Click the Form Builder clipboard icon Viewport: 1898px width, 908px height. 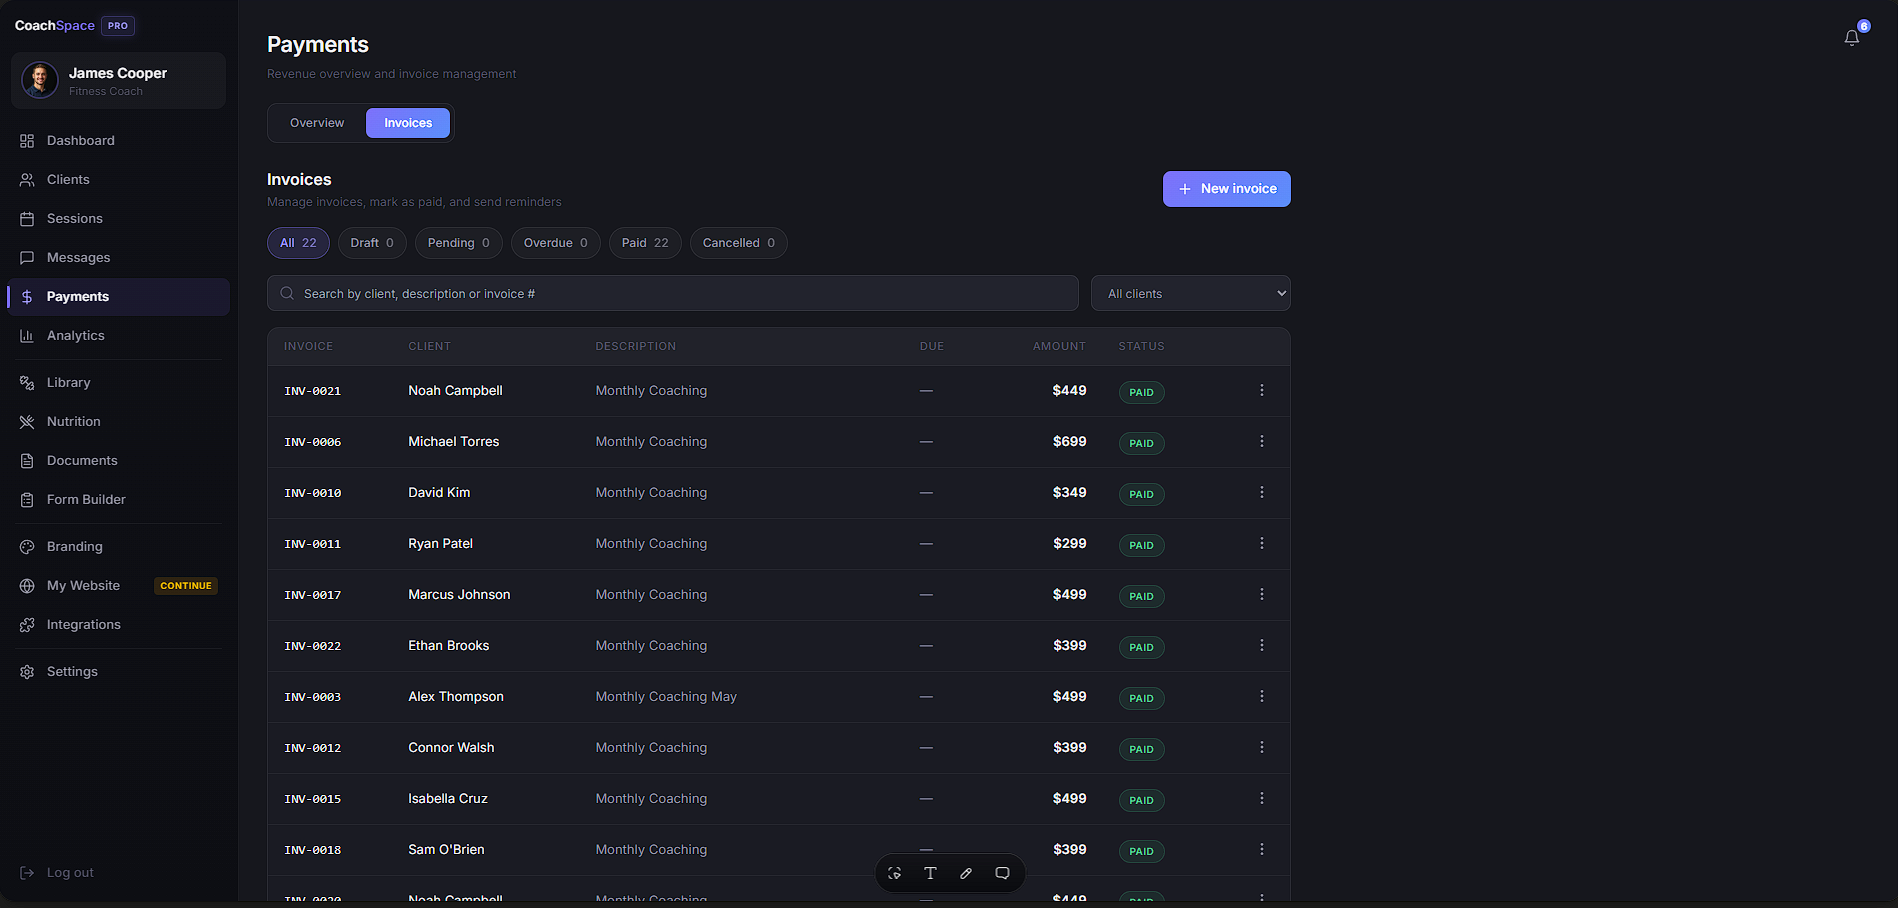27,500
